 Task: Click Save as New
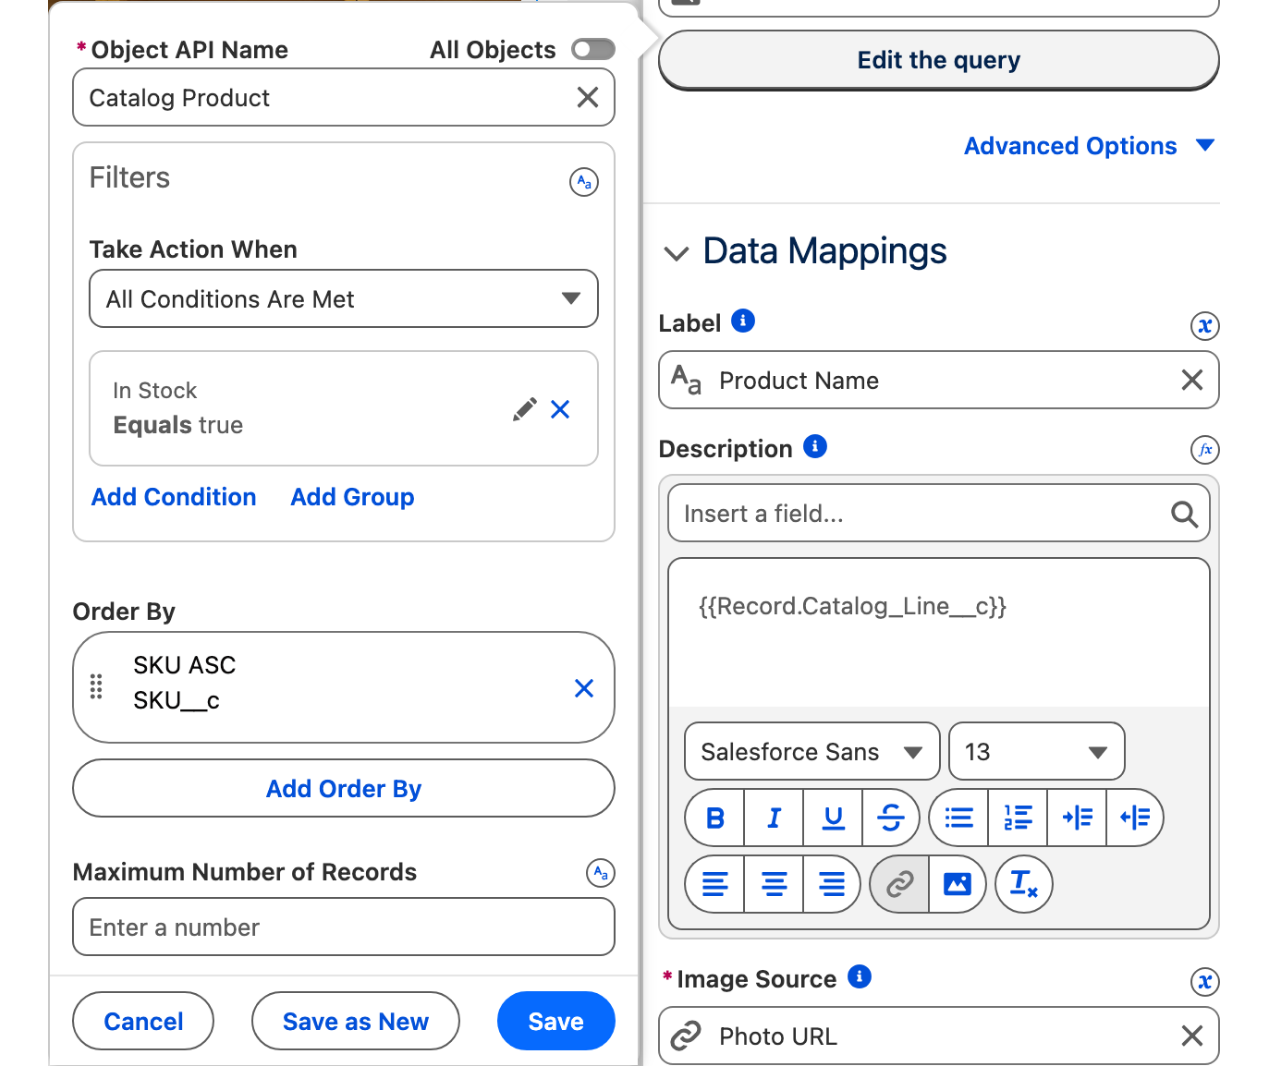(355, 1021)
